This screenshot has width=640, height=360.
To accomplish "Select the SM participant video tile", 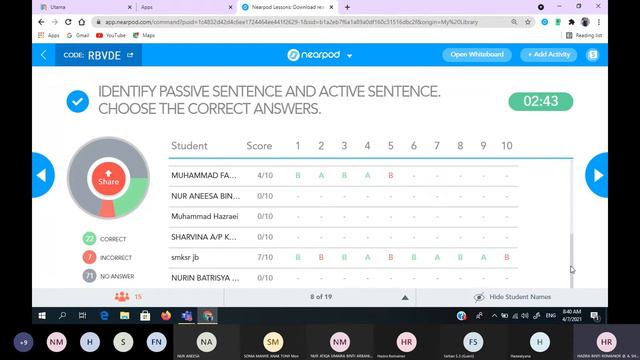I will click(x=273, y=342).
